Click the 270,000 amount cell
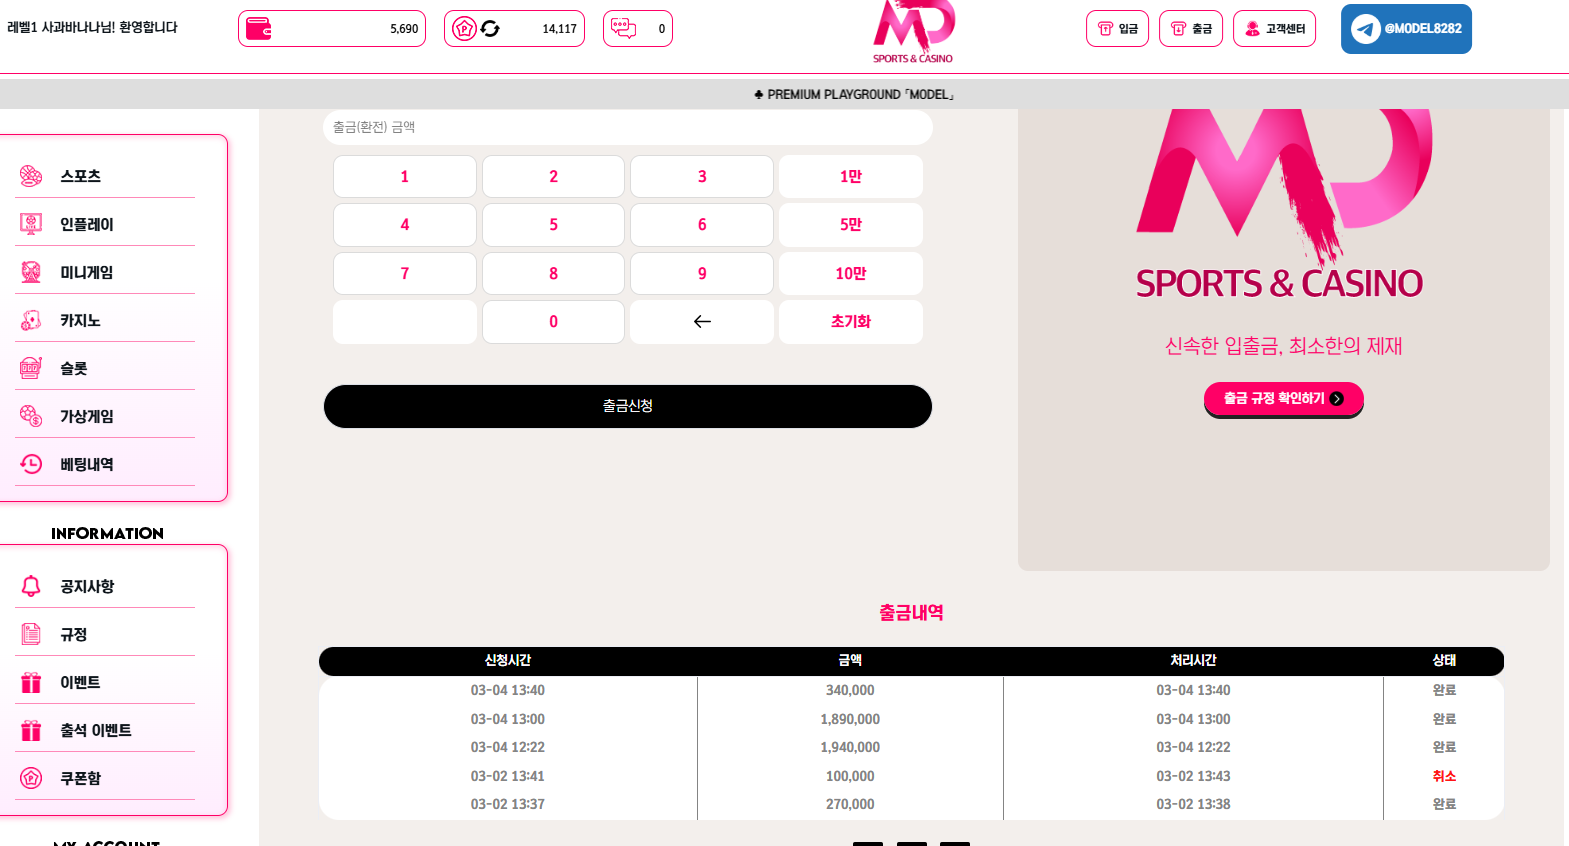1569x846 pixels. [850, 804]
